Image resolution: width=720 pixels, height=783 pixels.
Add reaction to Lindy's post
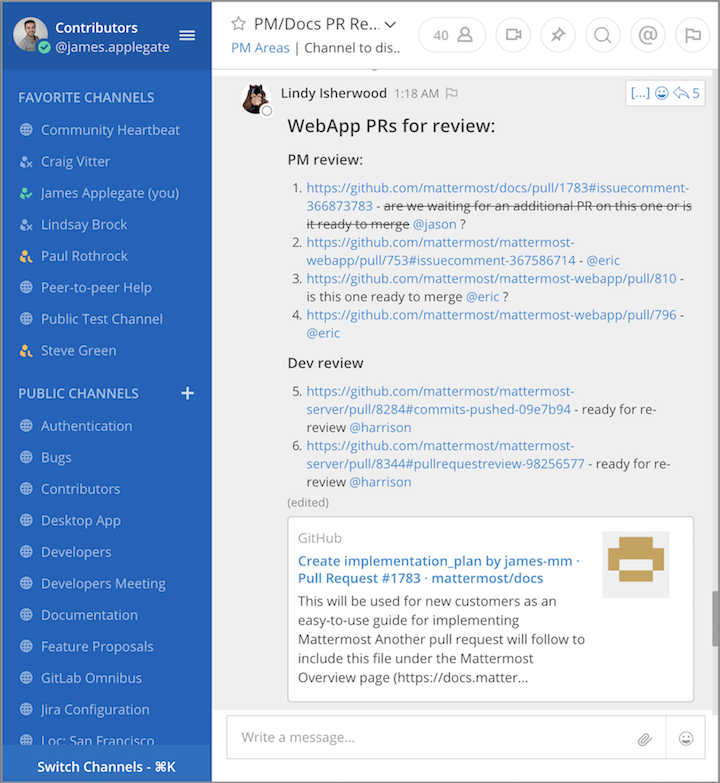pos(662,93)
